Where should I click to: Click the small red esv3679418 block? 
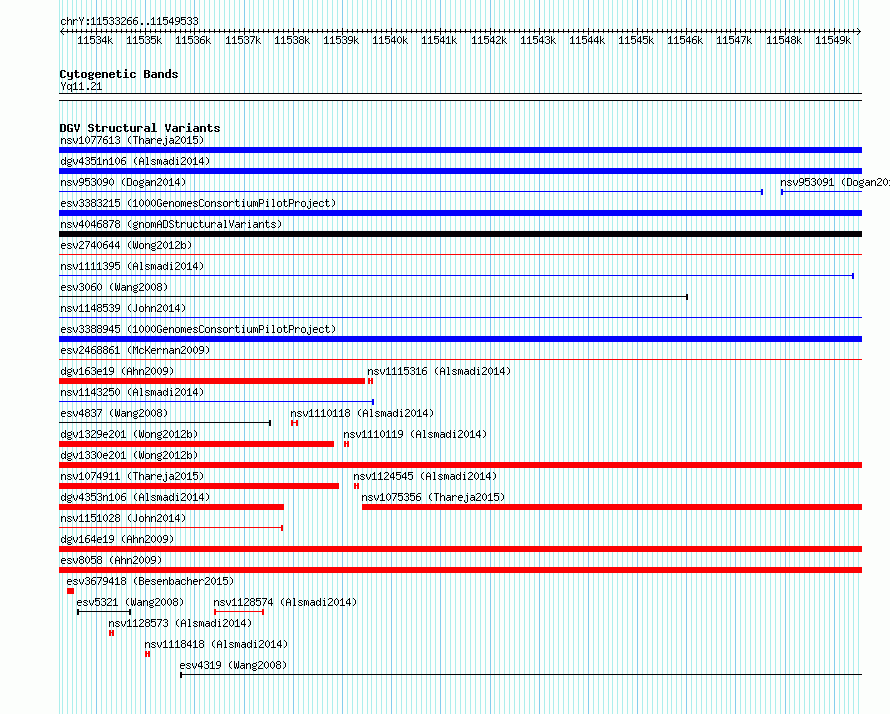(70, 591)
